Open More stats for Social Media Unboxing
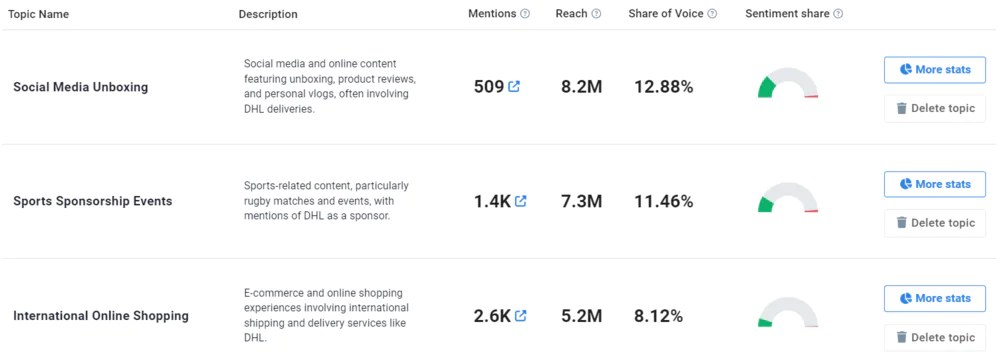 (x=935, y=70)
